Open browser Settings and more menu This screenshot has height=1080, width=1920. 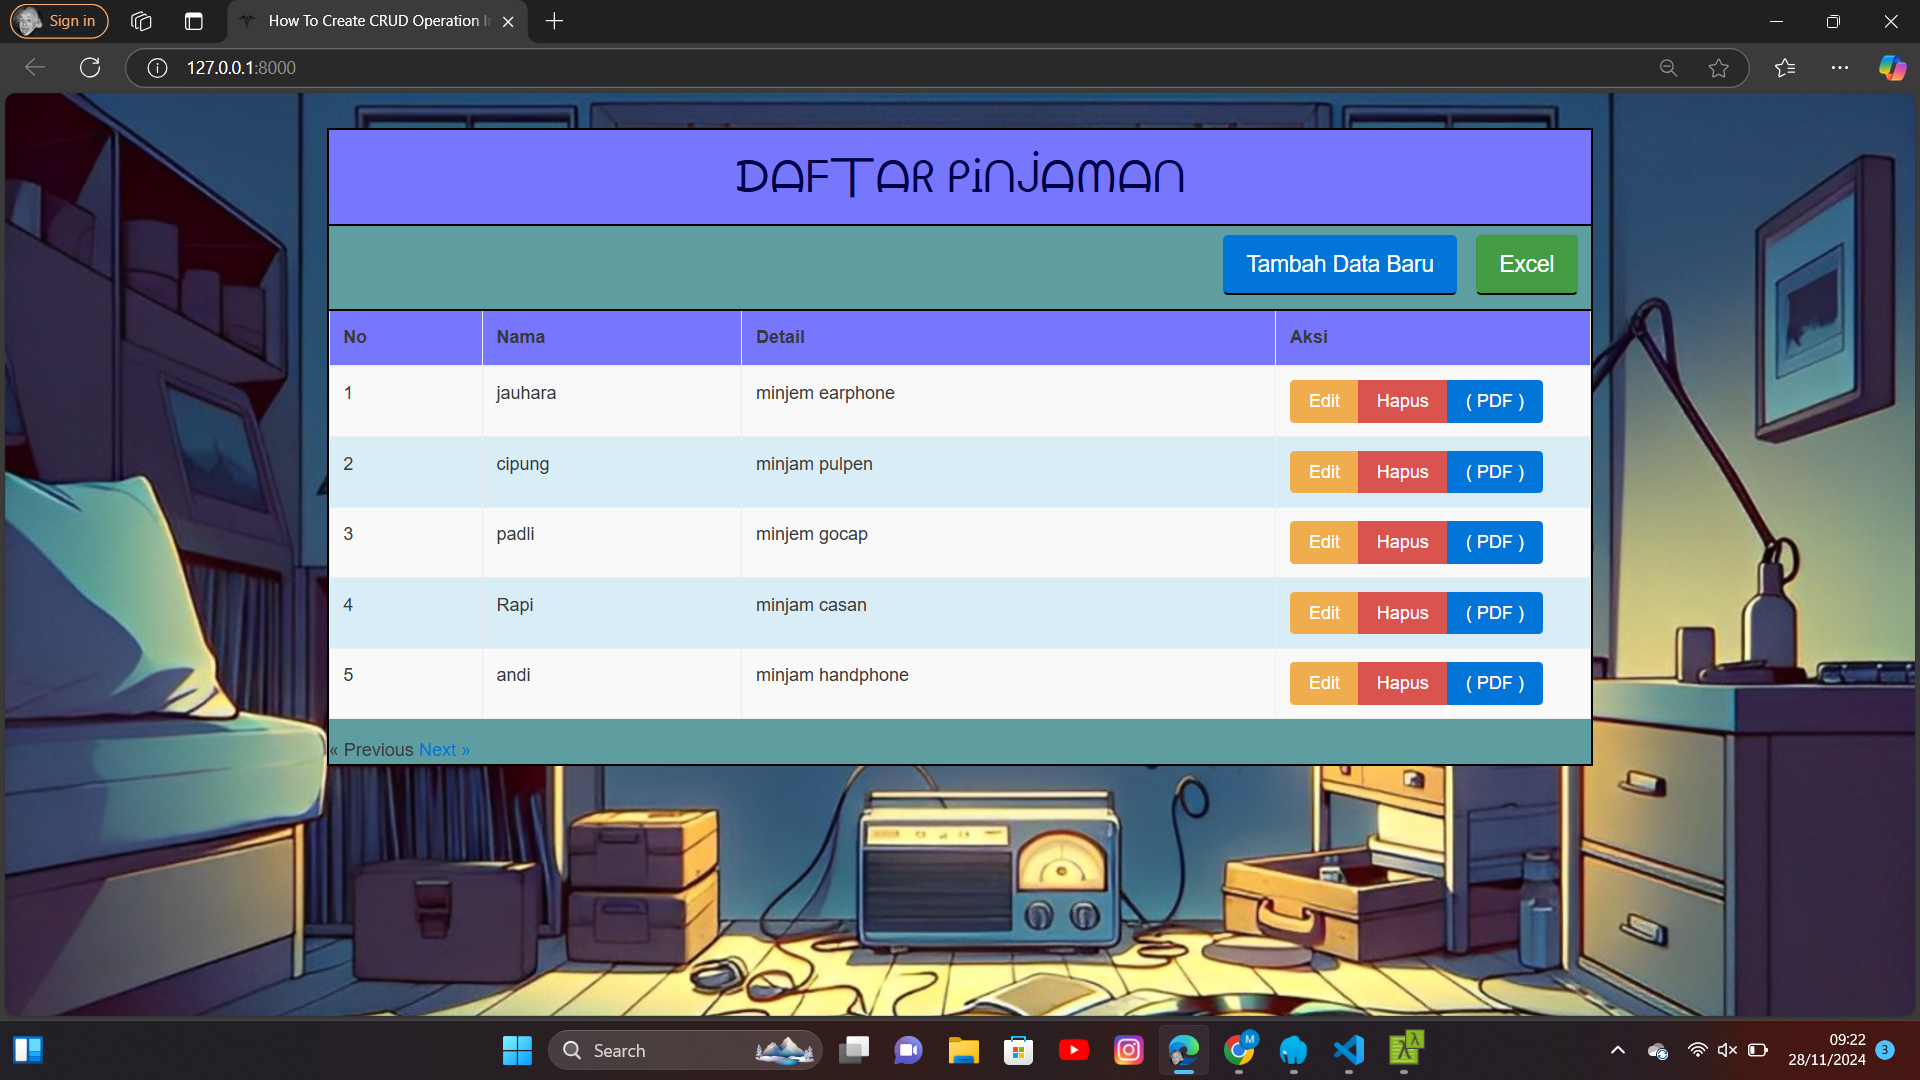tap(1839, 67)
